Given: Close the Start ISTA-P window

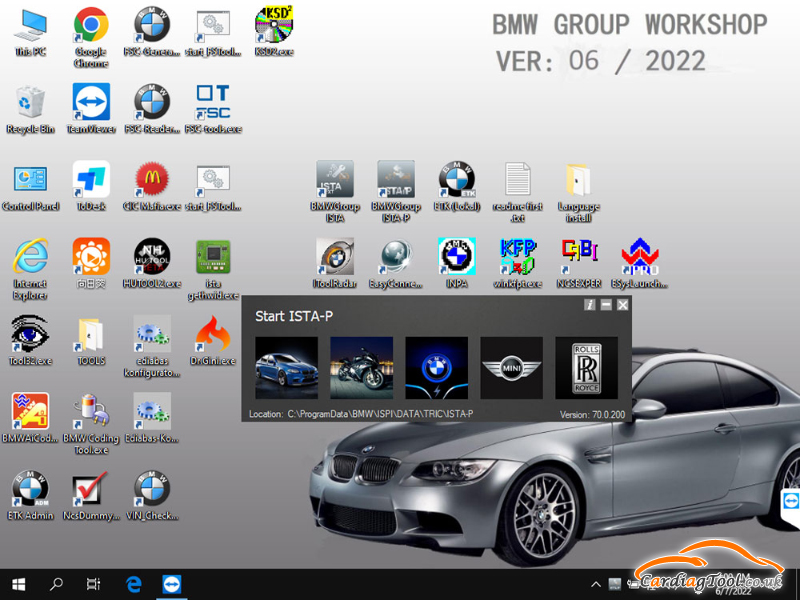Looking at the screenshot, I should (622, 305).
